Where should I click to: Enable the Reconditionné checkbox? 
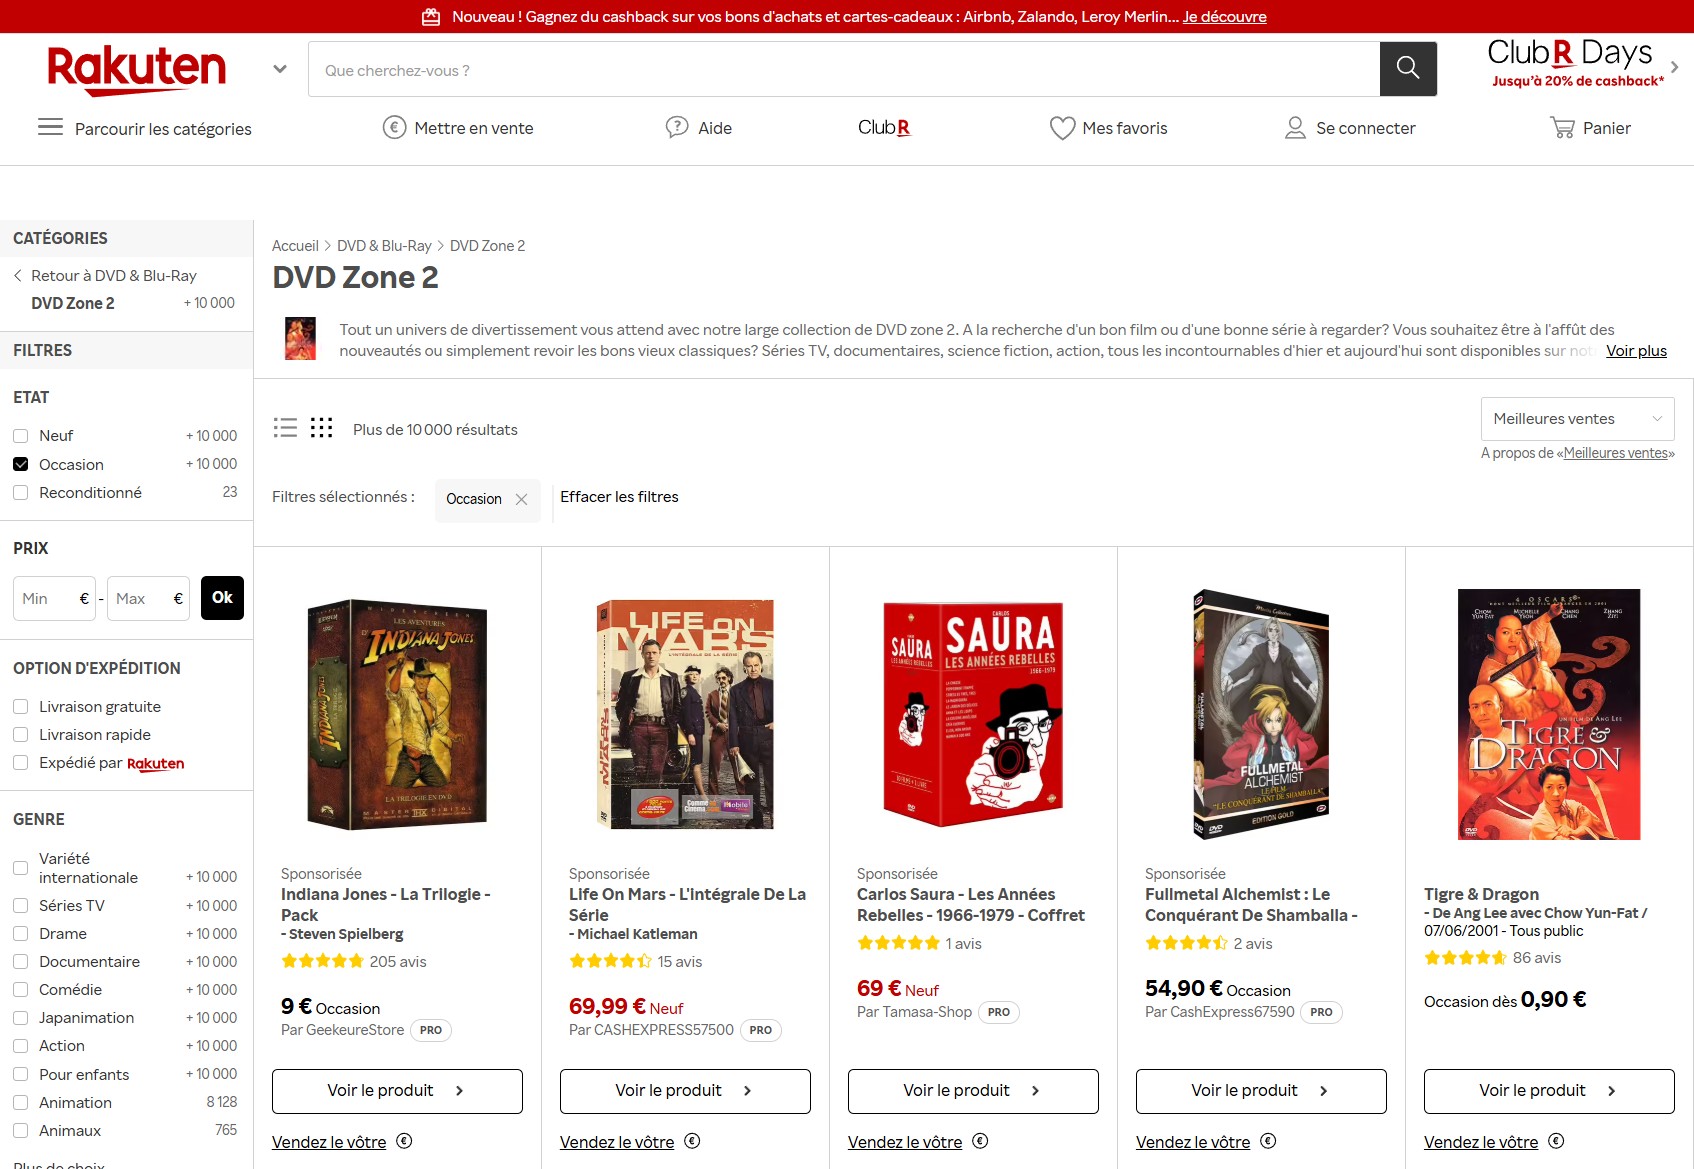point(20,492)
